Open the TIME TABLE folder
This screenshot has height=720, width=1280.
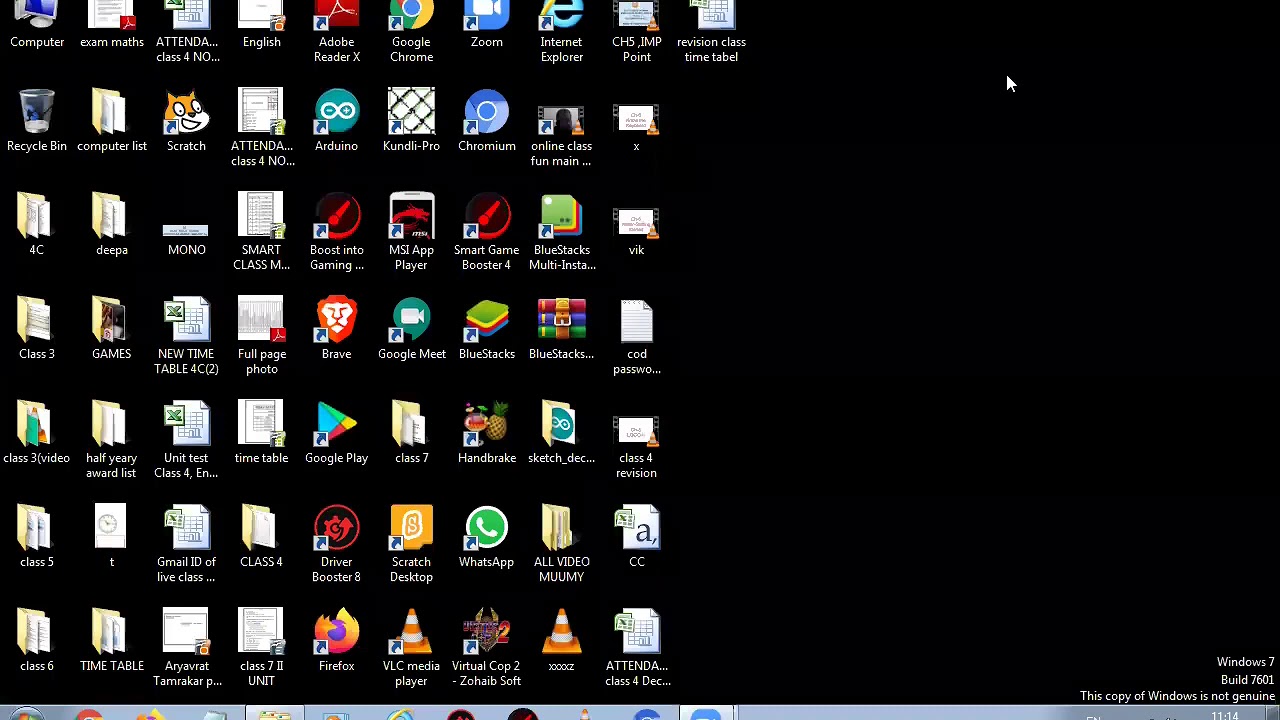click(111, 641)
